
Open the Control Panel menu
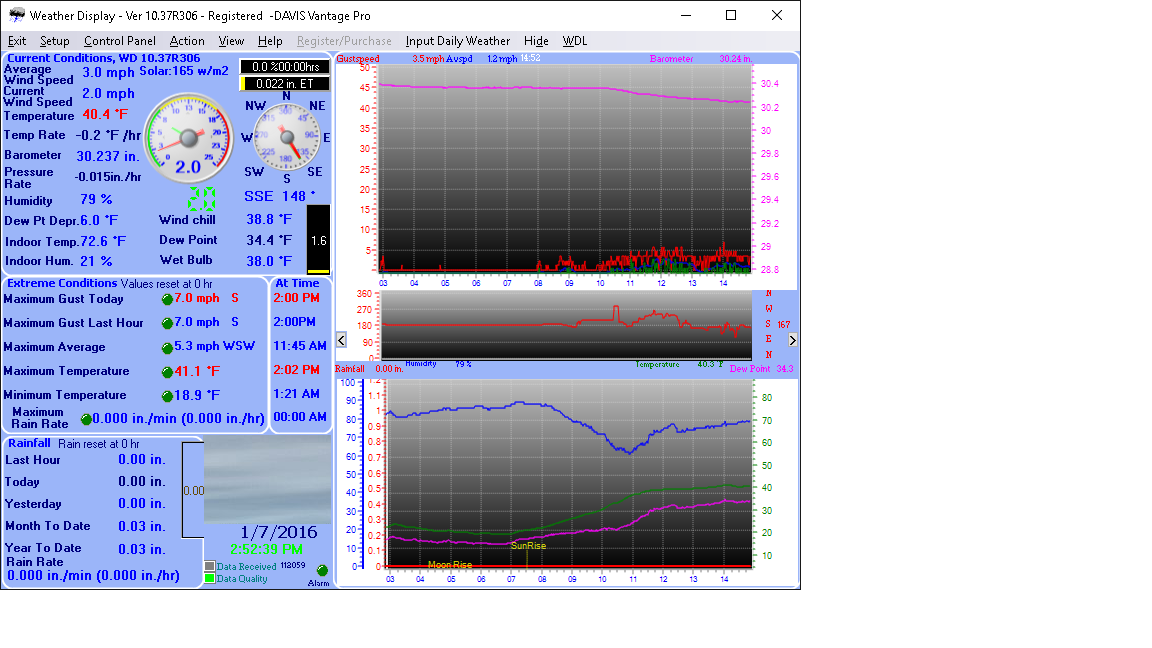(120, 41)
